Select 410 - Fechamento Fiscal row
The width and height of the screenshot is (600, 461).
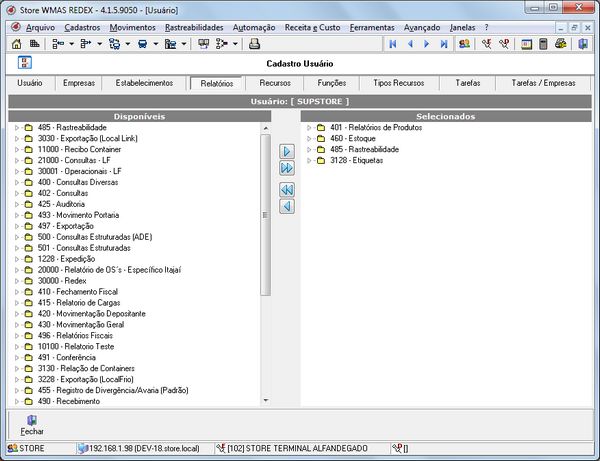pyautogui.click(x=78, y=292)
